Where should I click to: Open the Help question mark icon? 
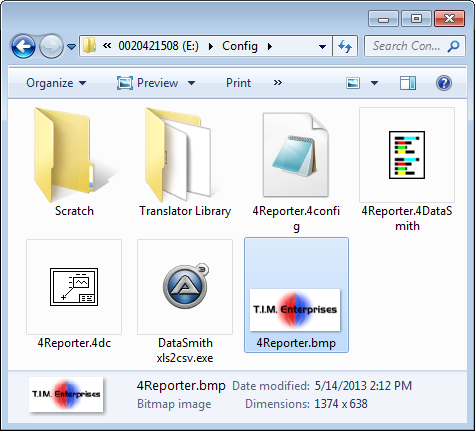click(444, 83)
